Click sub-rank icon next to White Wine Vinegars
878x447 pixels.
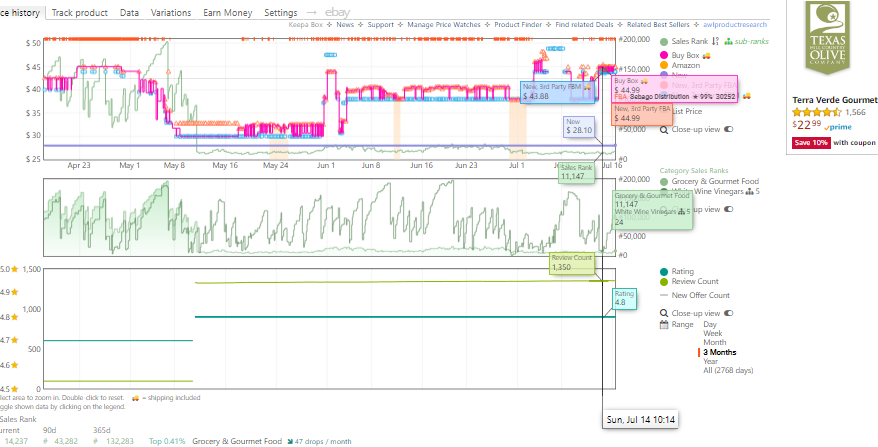749,192
